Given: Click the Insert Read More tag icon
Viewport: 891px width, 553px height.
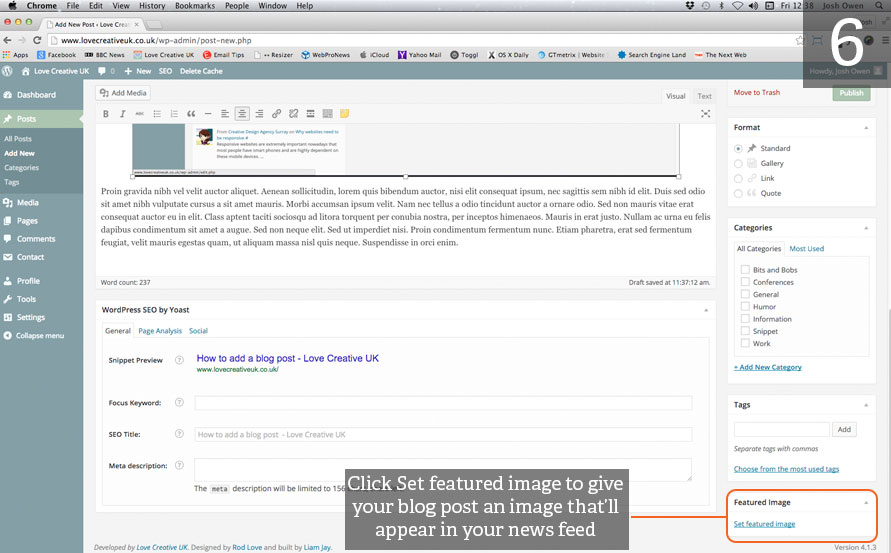Looking at the screenshot, I should [311, 114].
